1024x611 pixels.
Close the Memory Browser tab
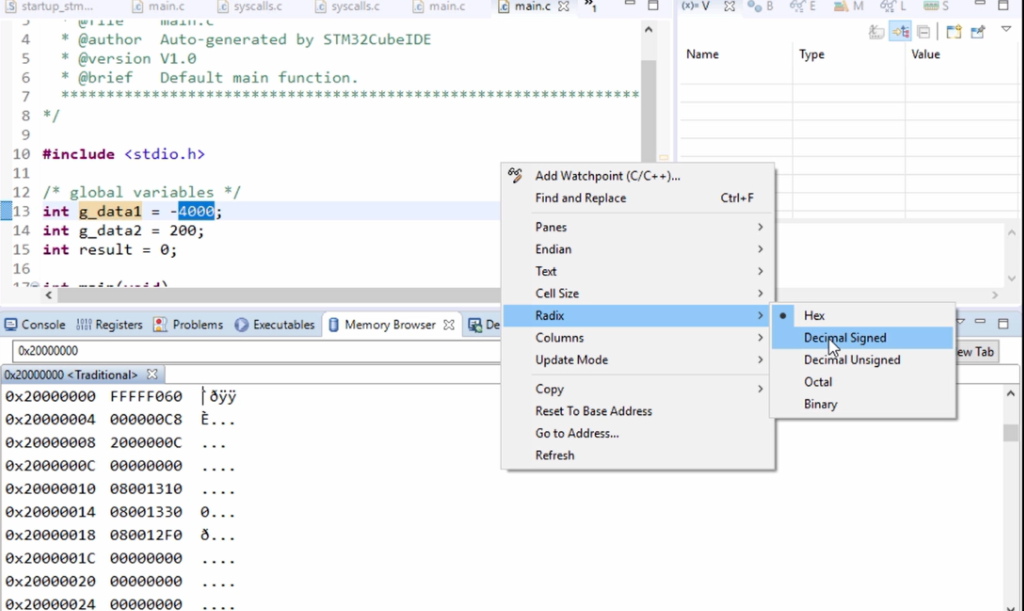click(449, 324)
